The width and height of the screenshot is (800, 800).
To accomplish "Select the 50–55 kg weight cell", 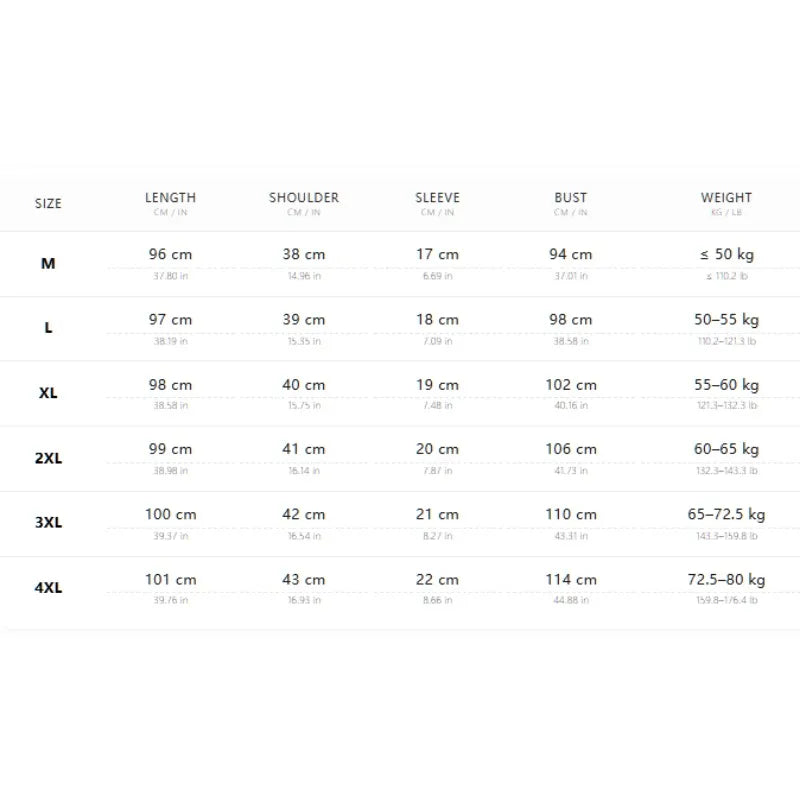I will pos(726,319).
